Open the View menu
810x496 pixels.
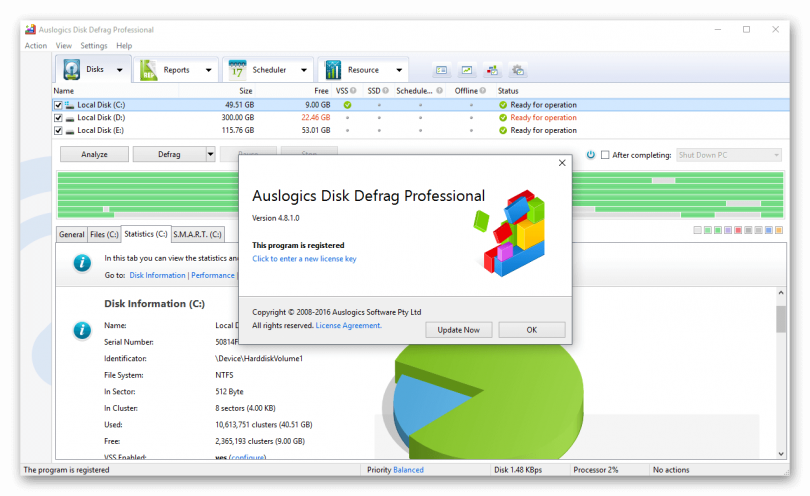click(64, 45)
